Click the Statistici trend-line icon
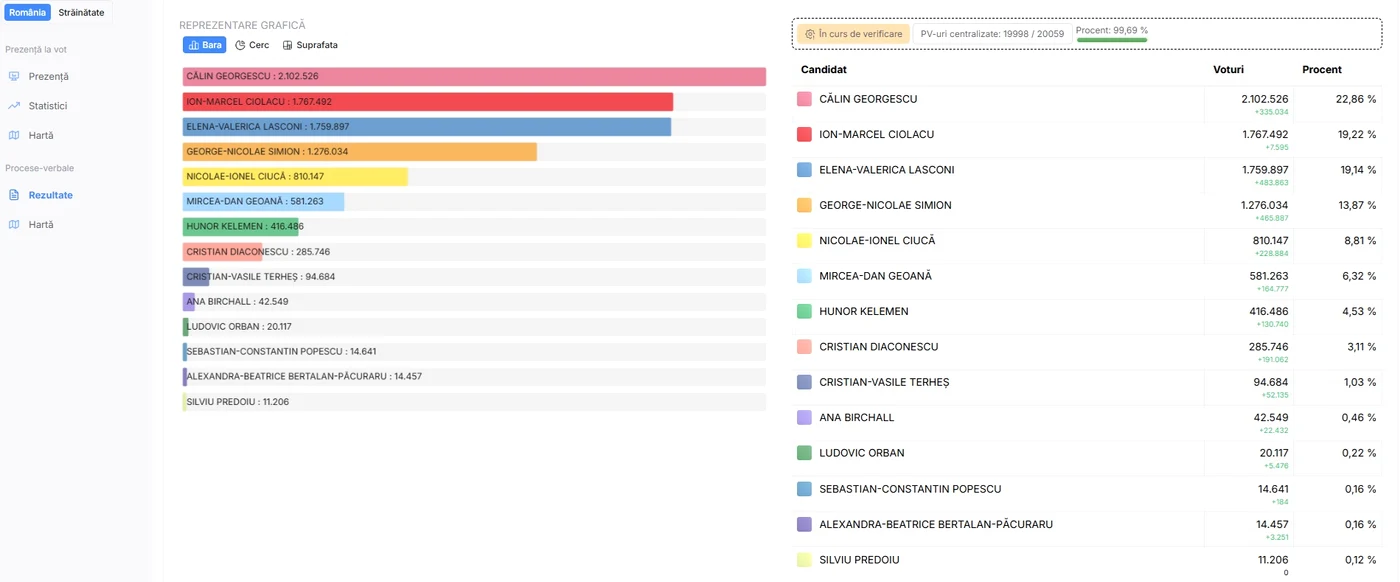The height and width of the screenshot is (582, 1400). (x=14, y=105)
